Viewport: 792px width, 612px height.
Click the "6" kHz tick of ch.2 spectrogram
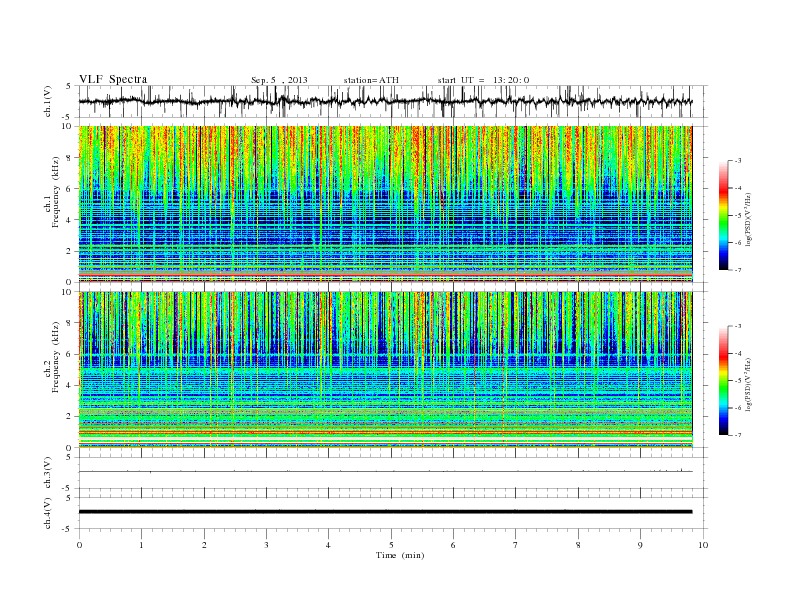70,354
